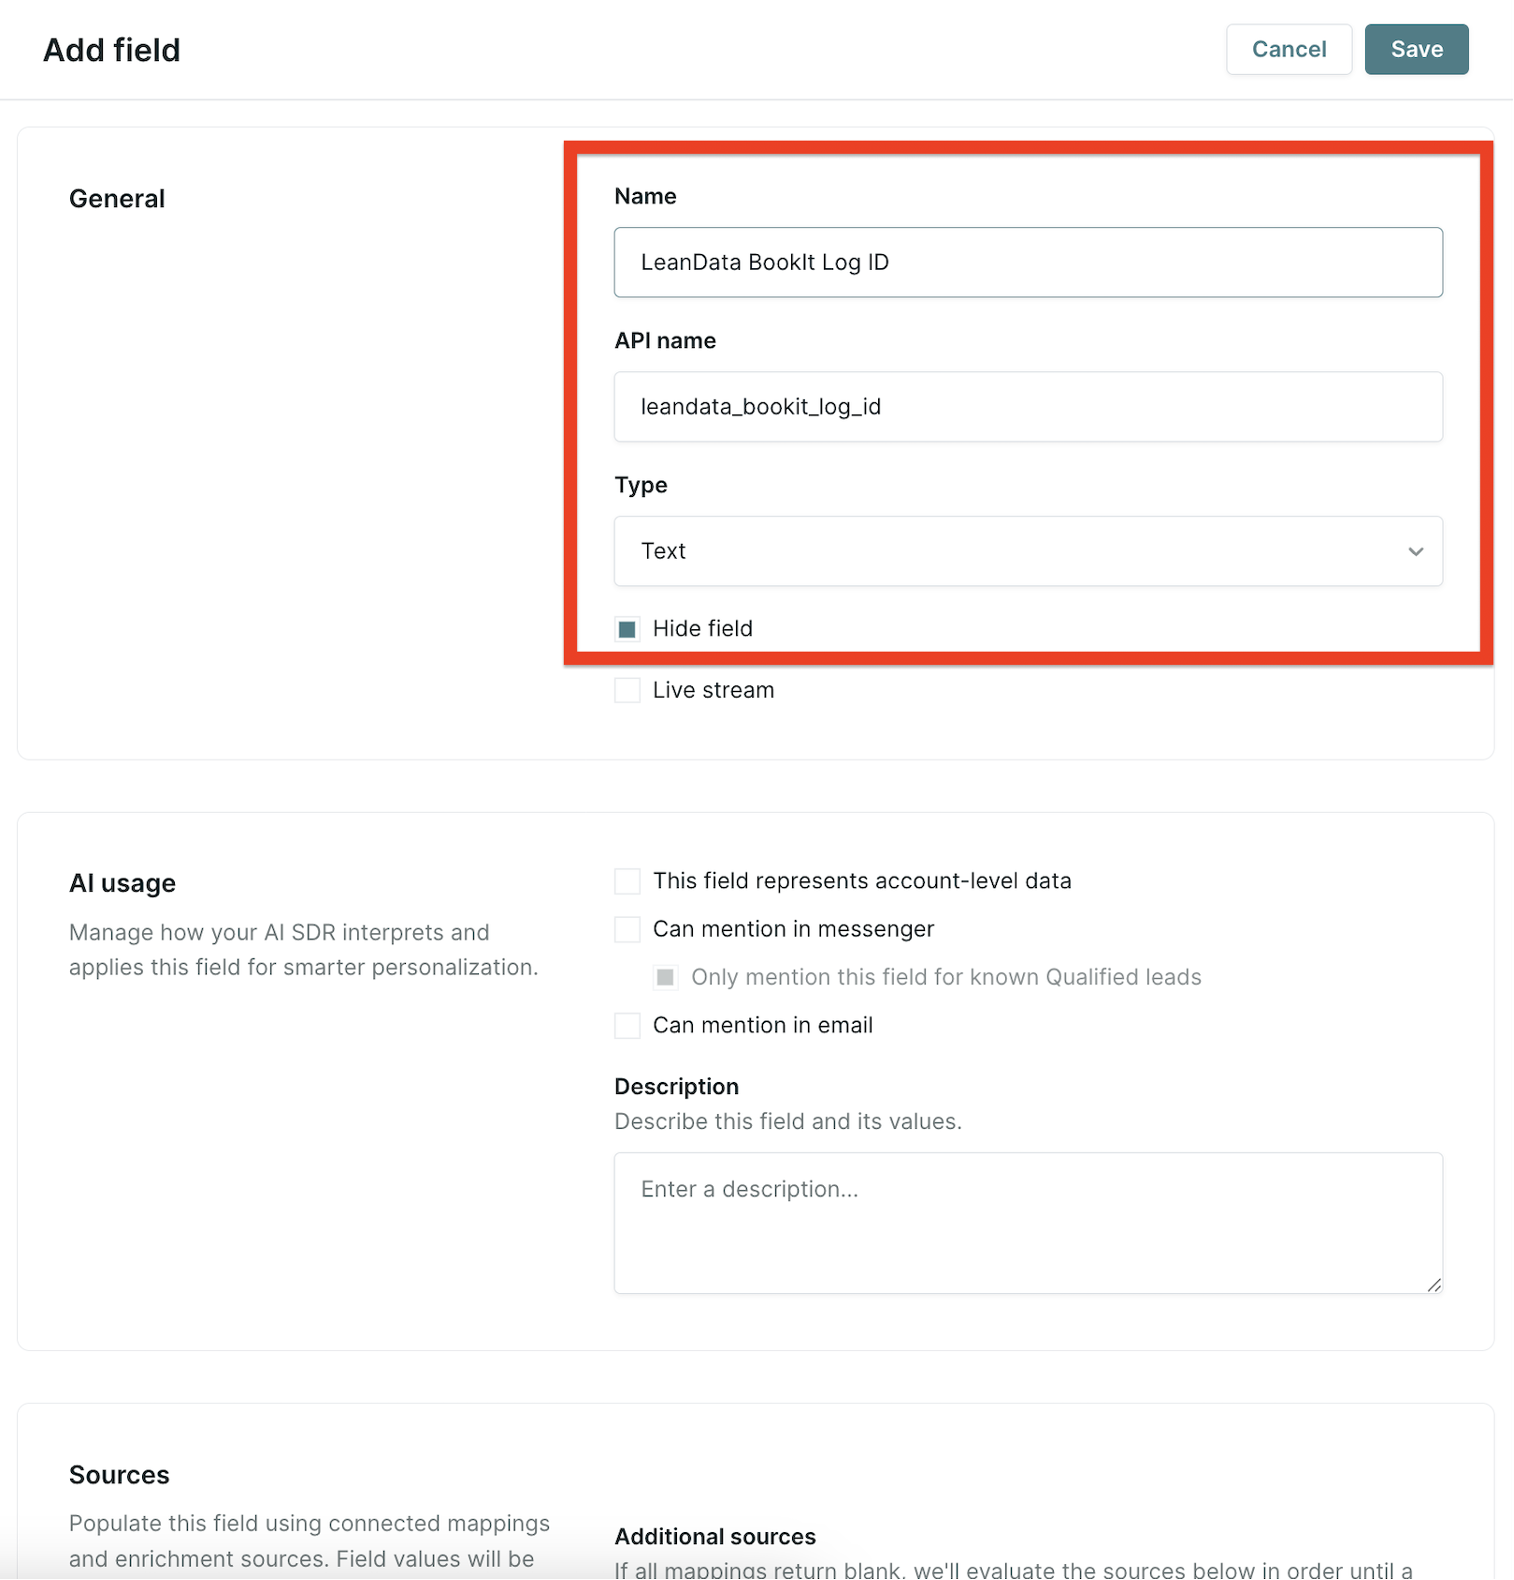
Task: Enable the Live stream checkbox
Action: click(x=627, y=691)
